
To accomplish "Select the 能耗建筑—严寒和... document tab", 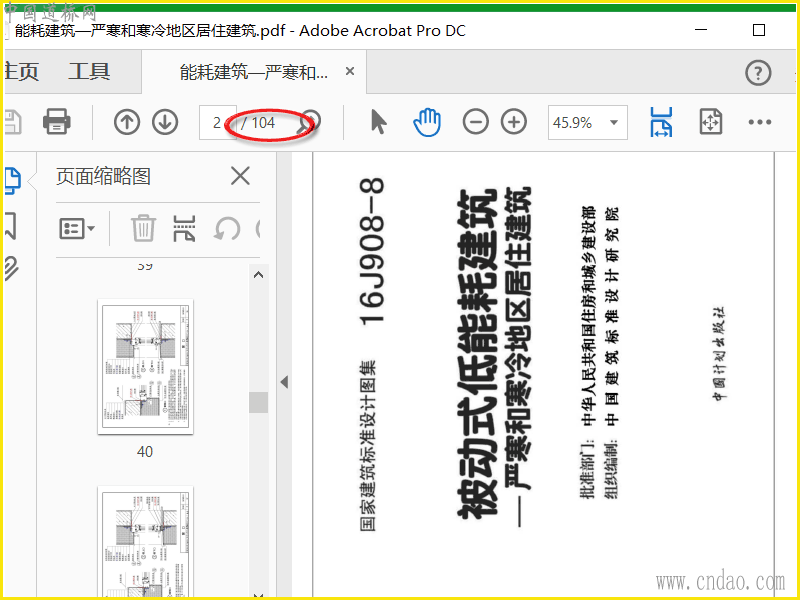I will click(254, 72).
